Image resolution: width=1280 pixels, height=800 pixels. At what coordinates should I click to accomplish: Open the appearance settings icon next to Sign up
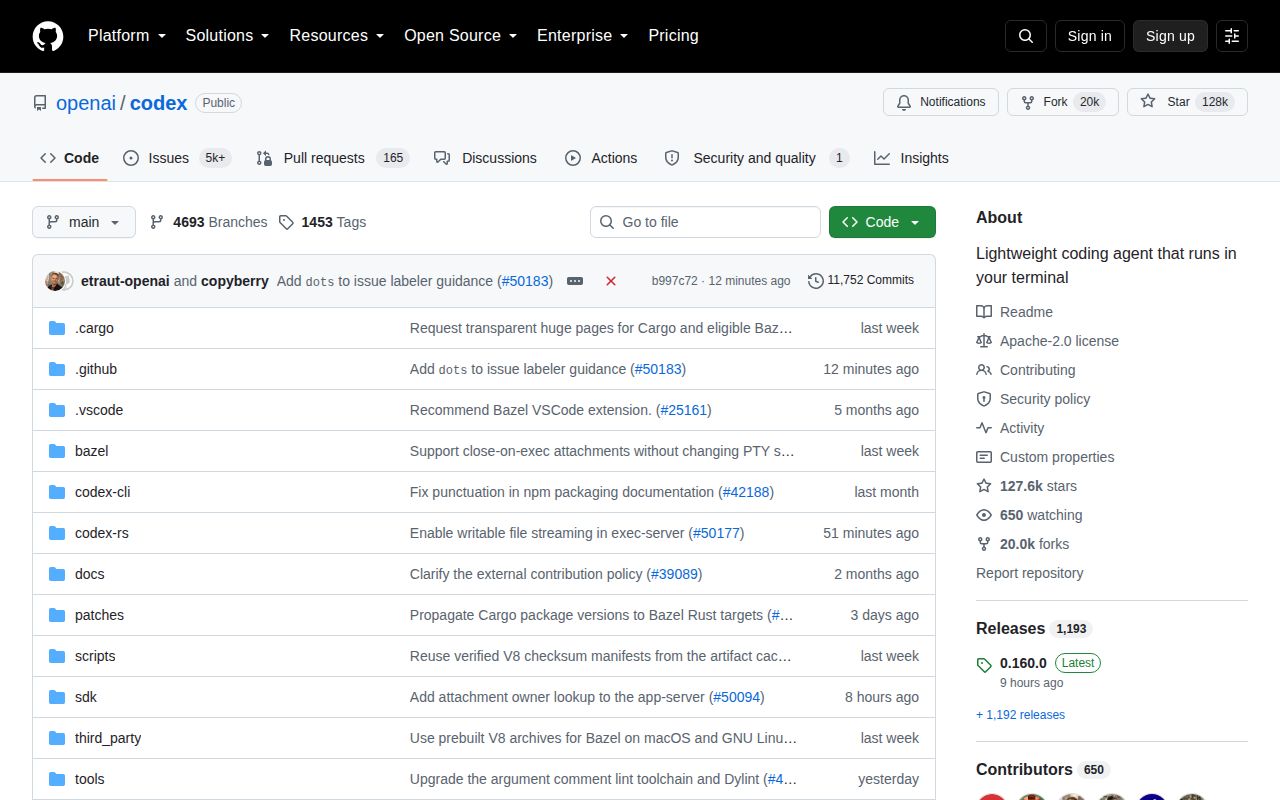[1232, 36]
